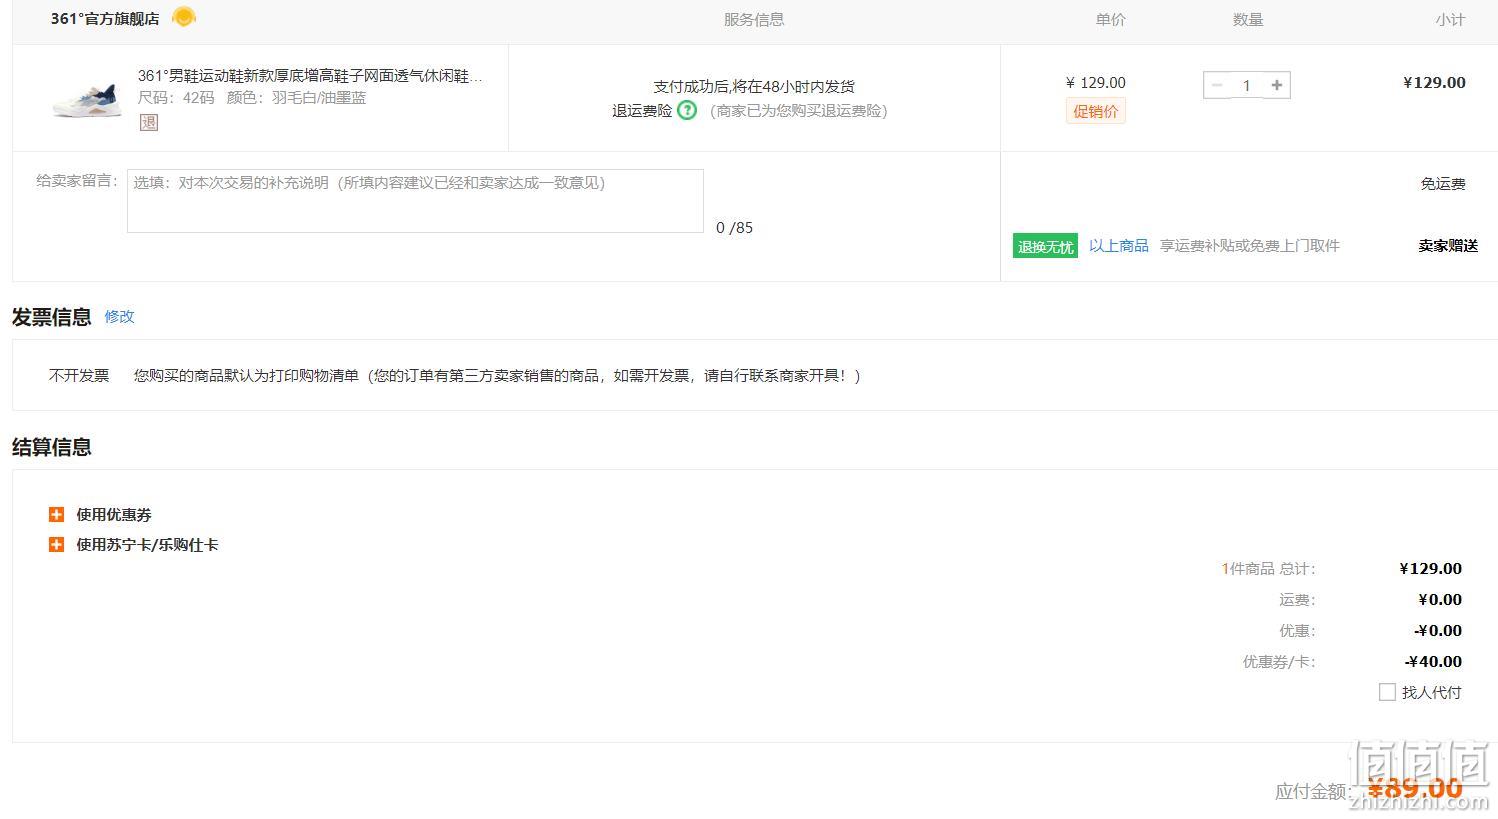Viewport: 1498px width, 819px height.
Task: Click the 免运费 shipping text
Action: coord(1443,183)
